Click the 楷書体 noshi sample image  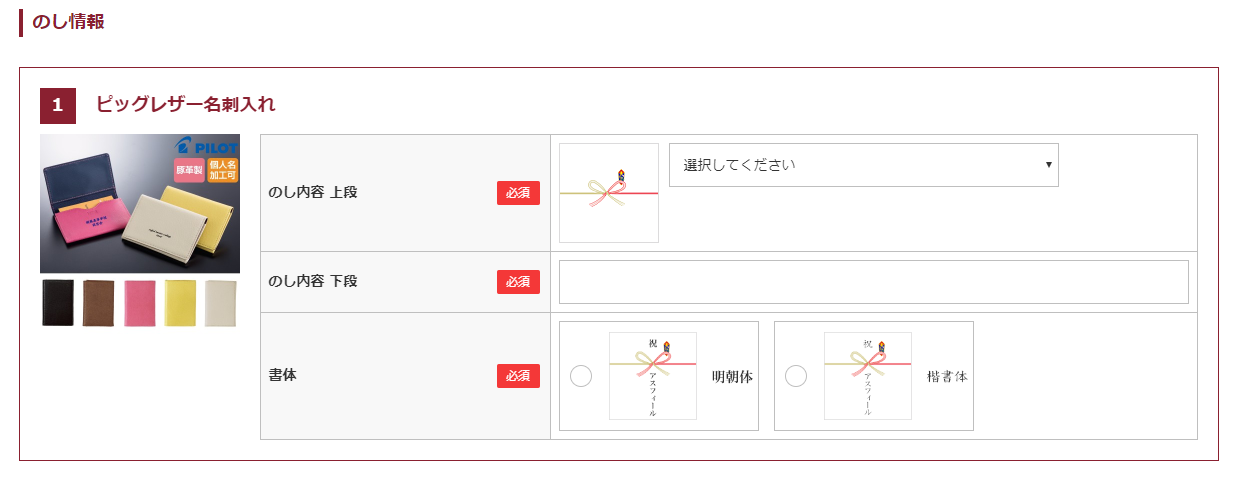point(868,376)
